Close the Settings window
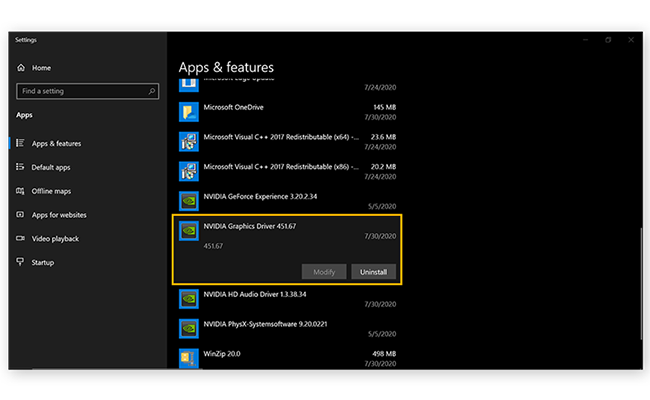The image size is (650, 400). pyautogui.click(x=631, y=40)
